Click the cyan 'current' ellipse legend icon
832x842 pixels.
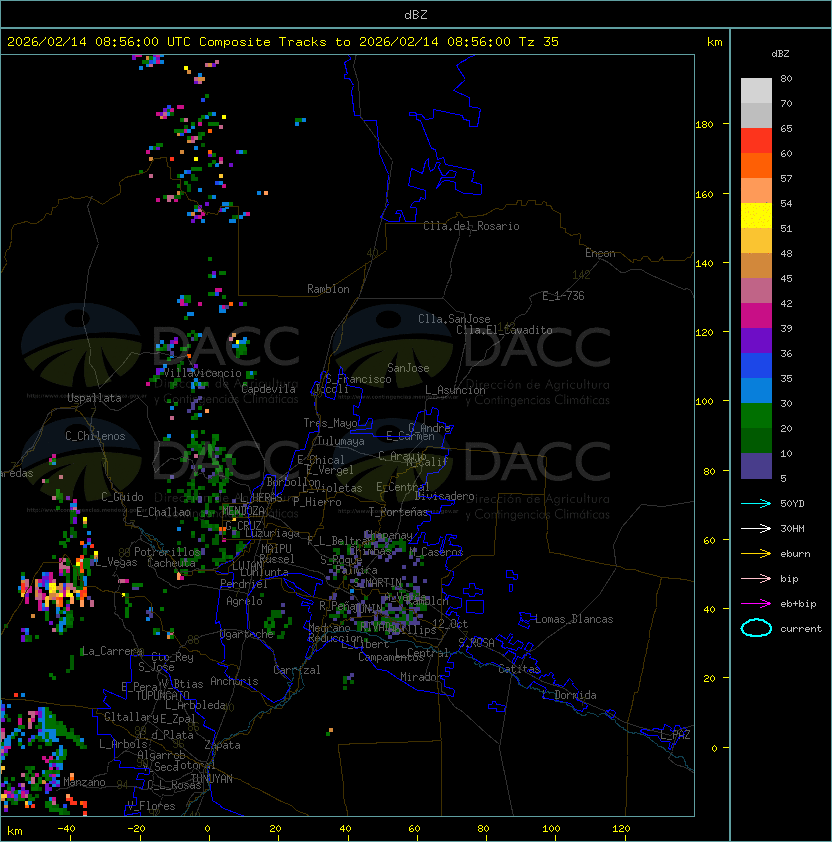coord(756,628)
